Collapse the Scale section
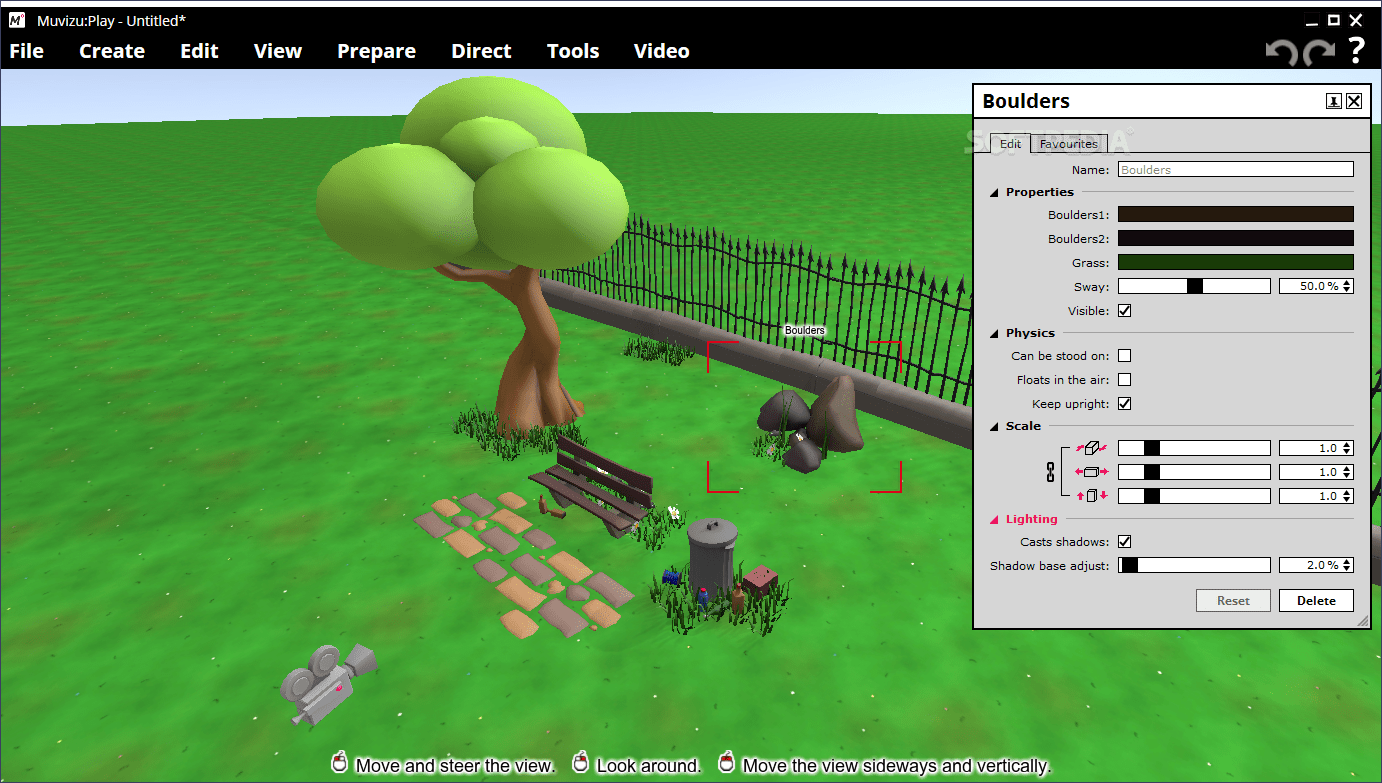This screenshot has width=1382, height=783. pos(995,426)
